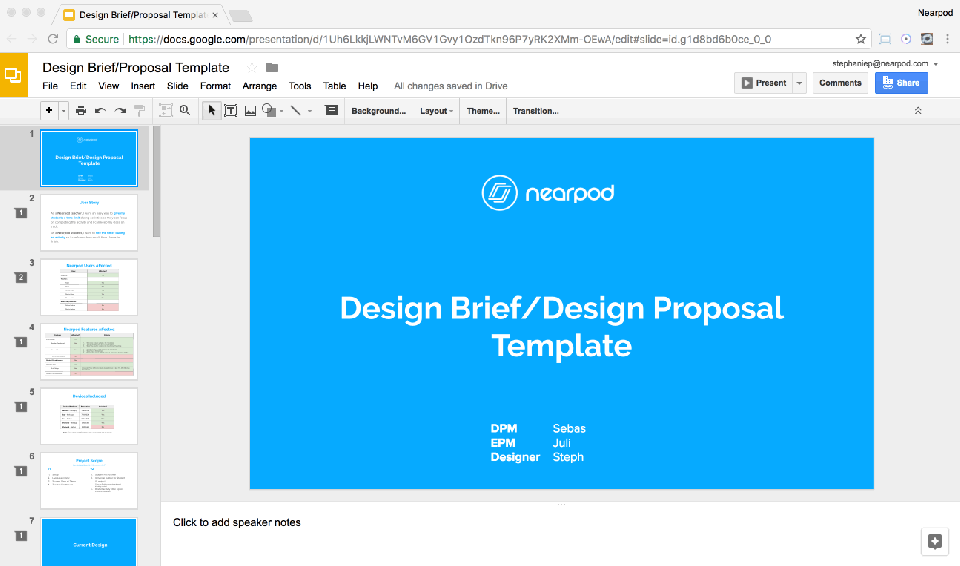
Task: Open the Slide menu
Action: [x=178, y=86]
